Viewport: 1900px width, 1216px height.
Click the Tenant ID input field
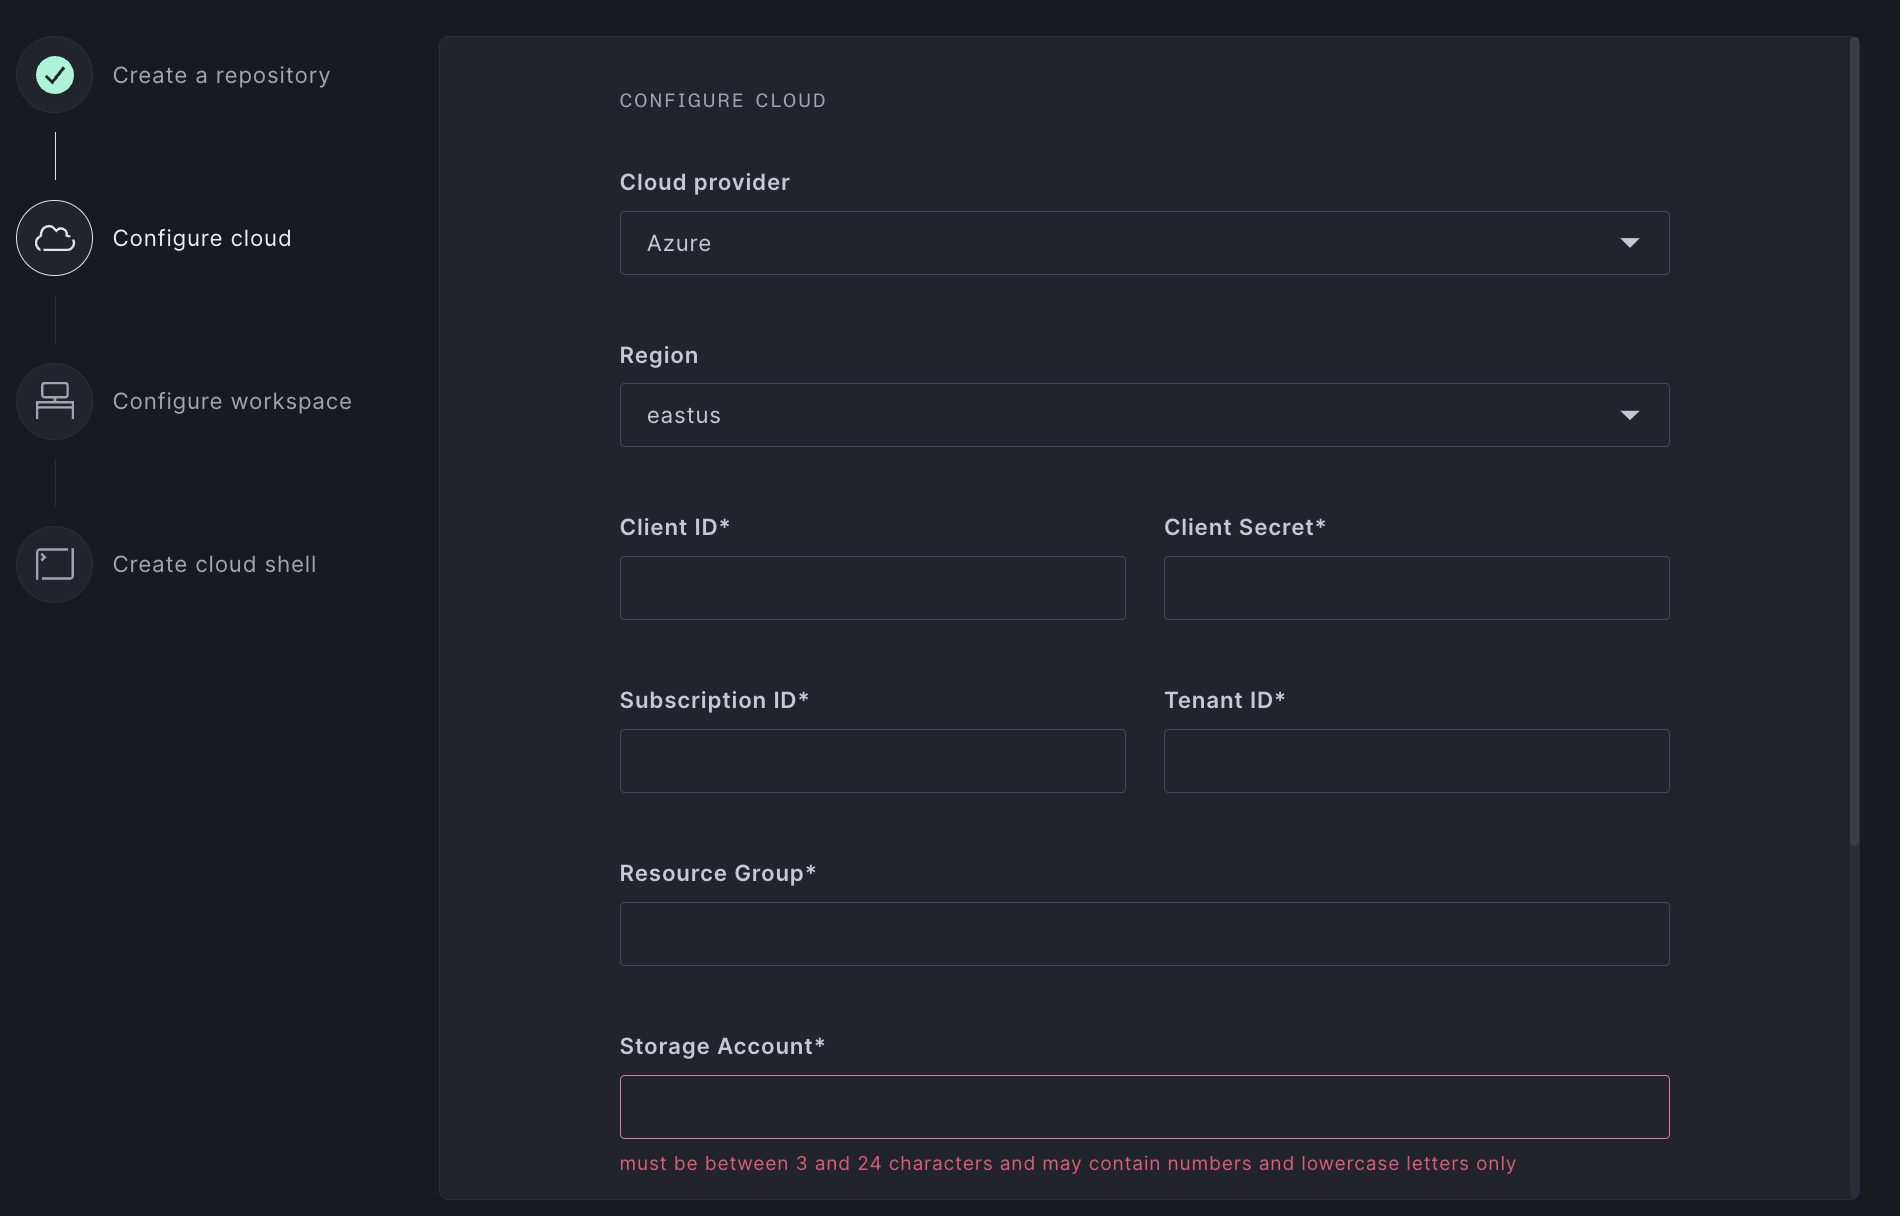pos(1416,761)
